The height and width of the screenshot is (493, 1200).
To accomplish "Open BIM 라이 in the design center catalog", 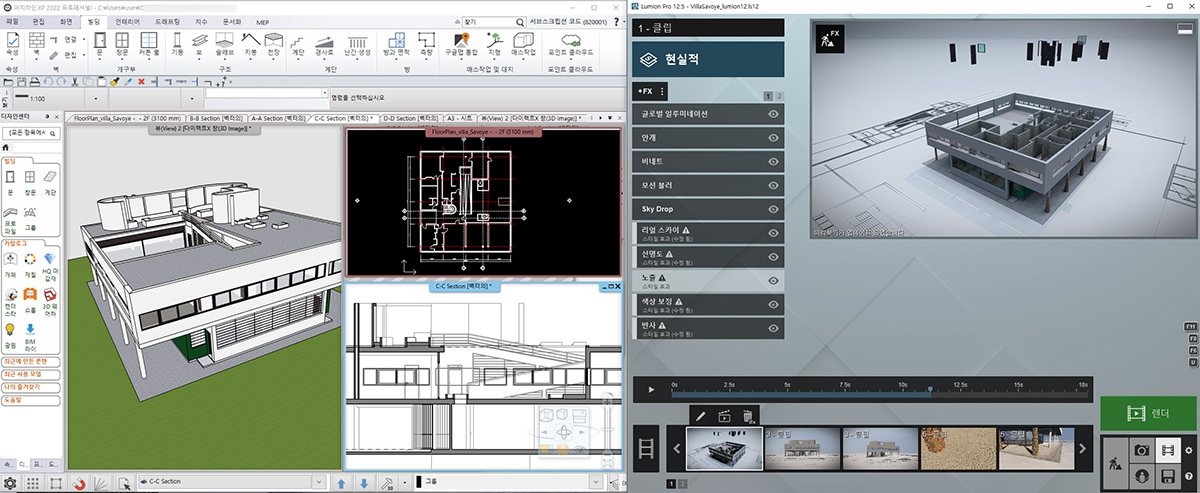I will click(30, 333).
